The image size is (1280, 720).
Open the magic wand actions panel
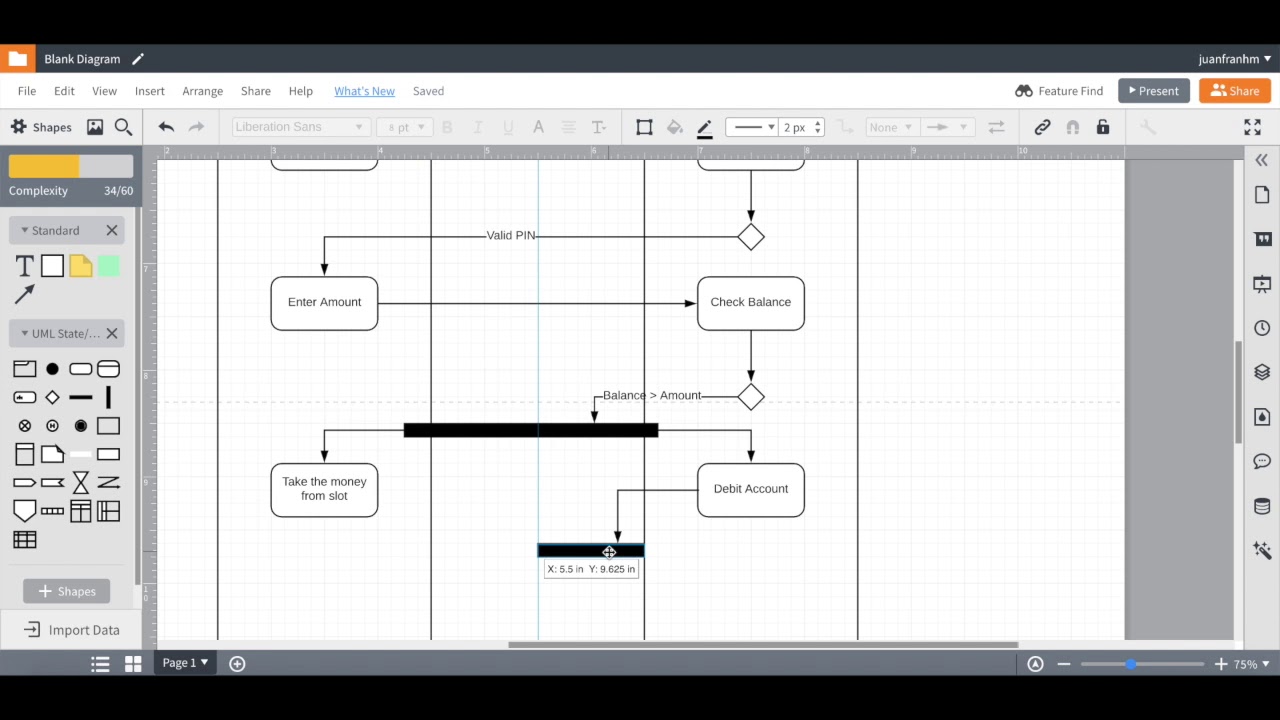(1262, 550)
